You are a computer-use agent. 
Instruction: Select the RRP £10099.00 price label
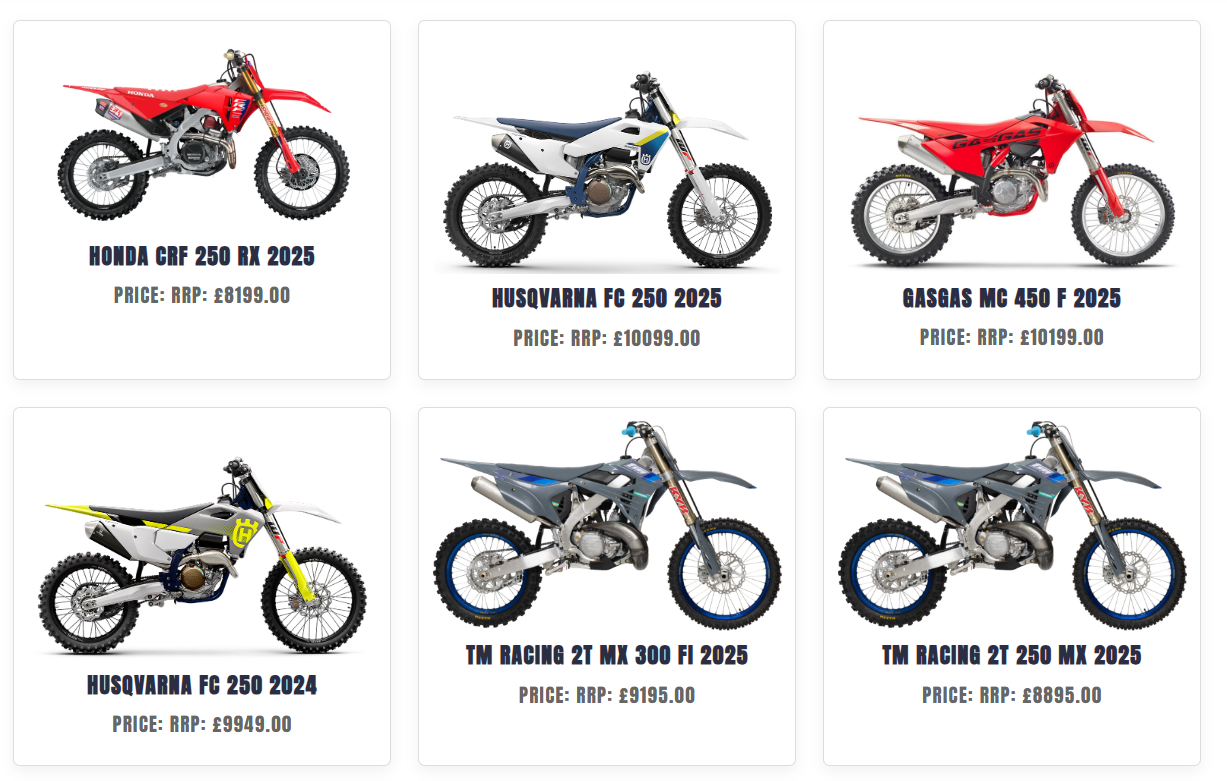607,338
